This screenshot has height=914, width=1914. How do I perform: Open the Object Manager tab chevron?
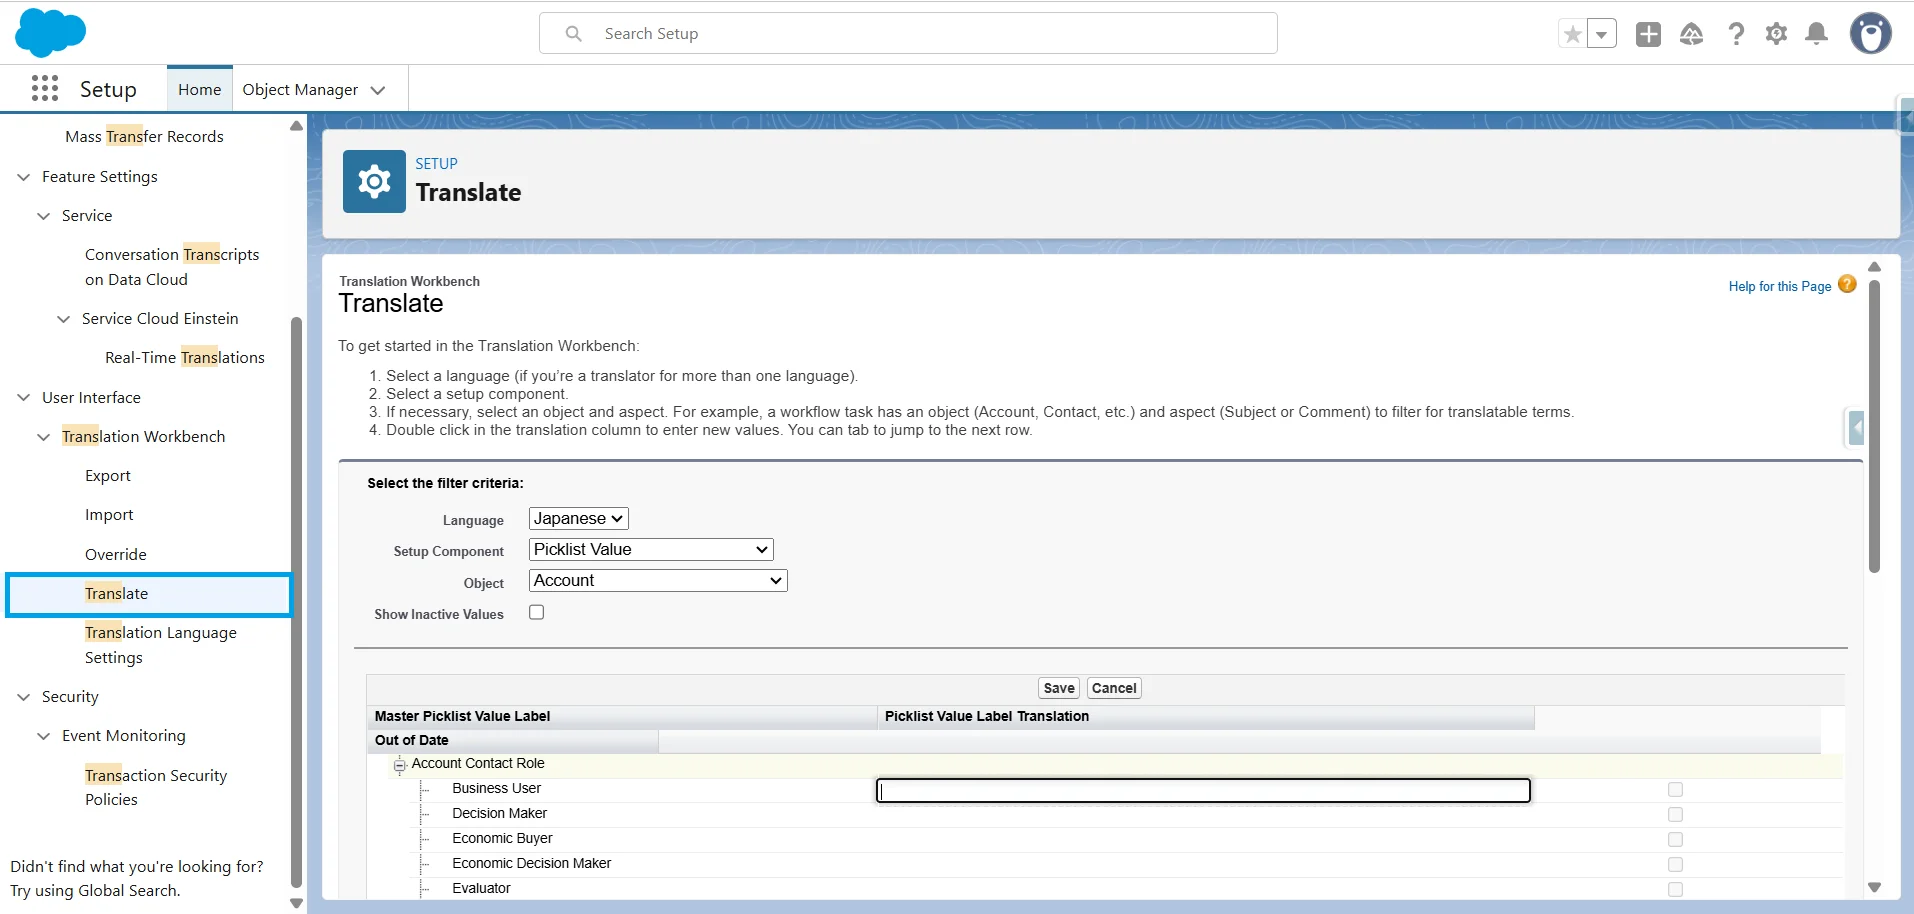[378, 90]
